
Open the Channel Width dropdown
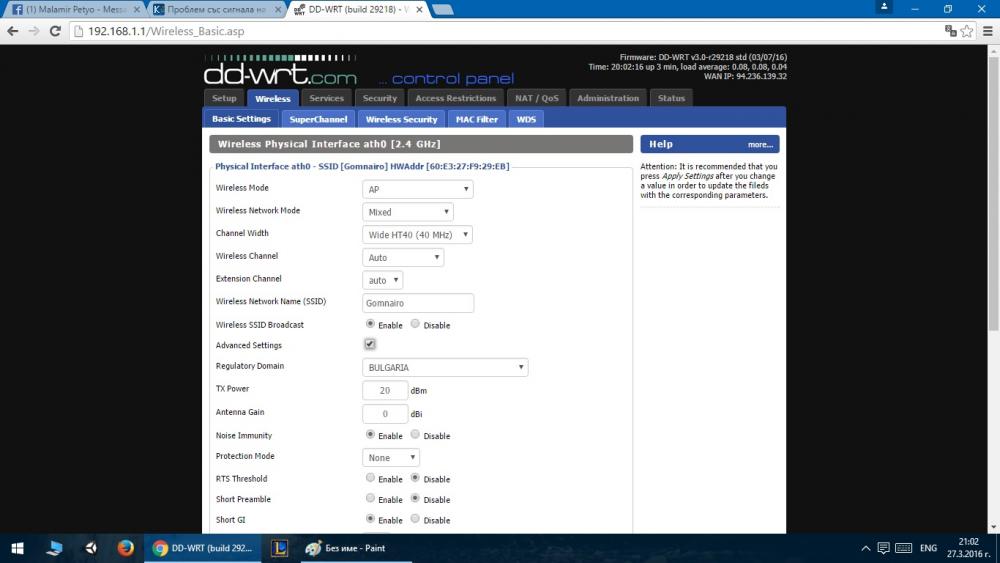click(x=417, y=235)
